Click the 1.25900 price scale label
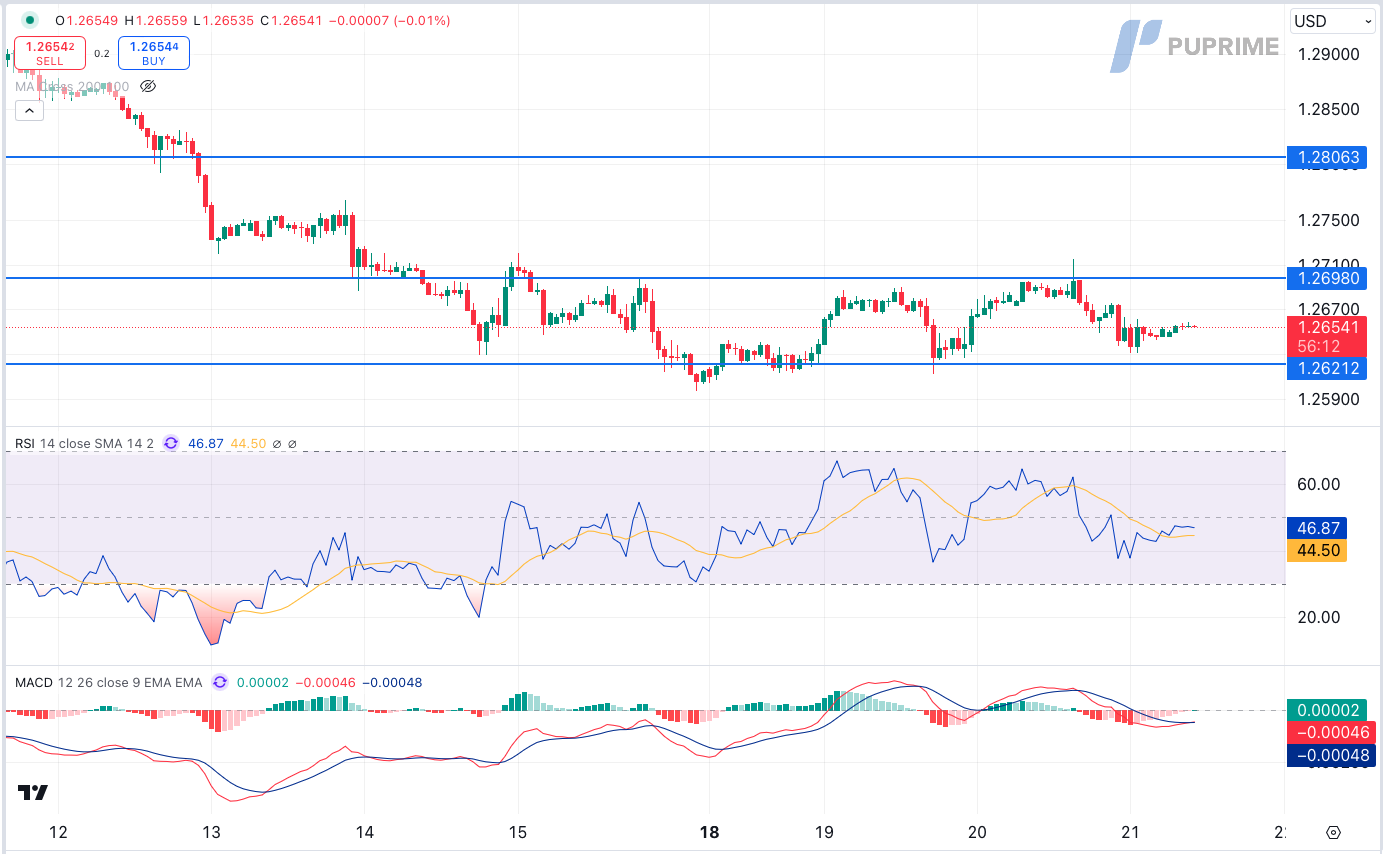 coord(1329,399)
